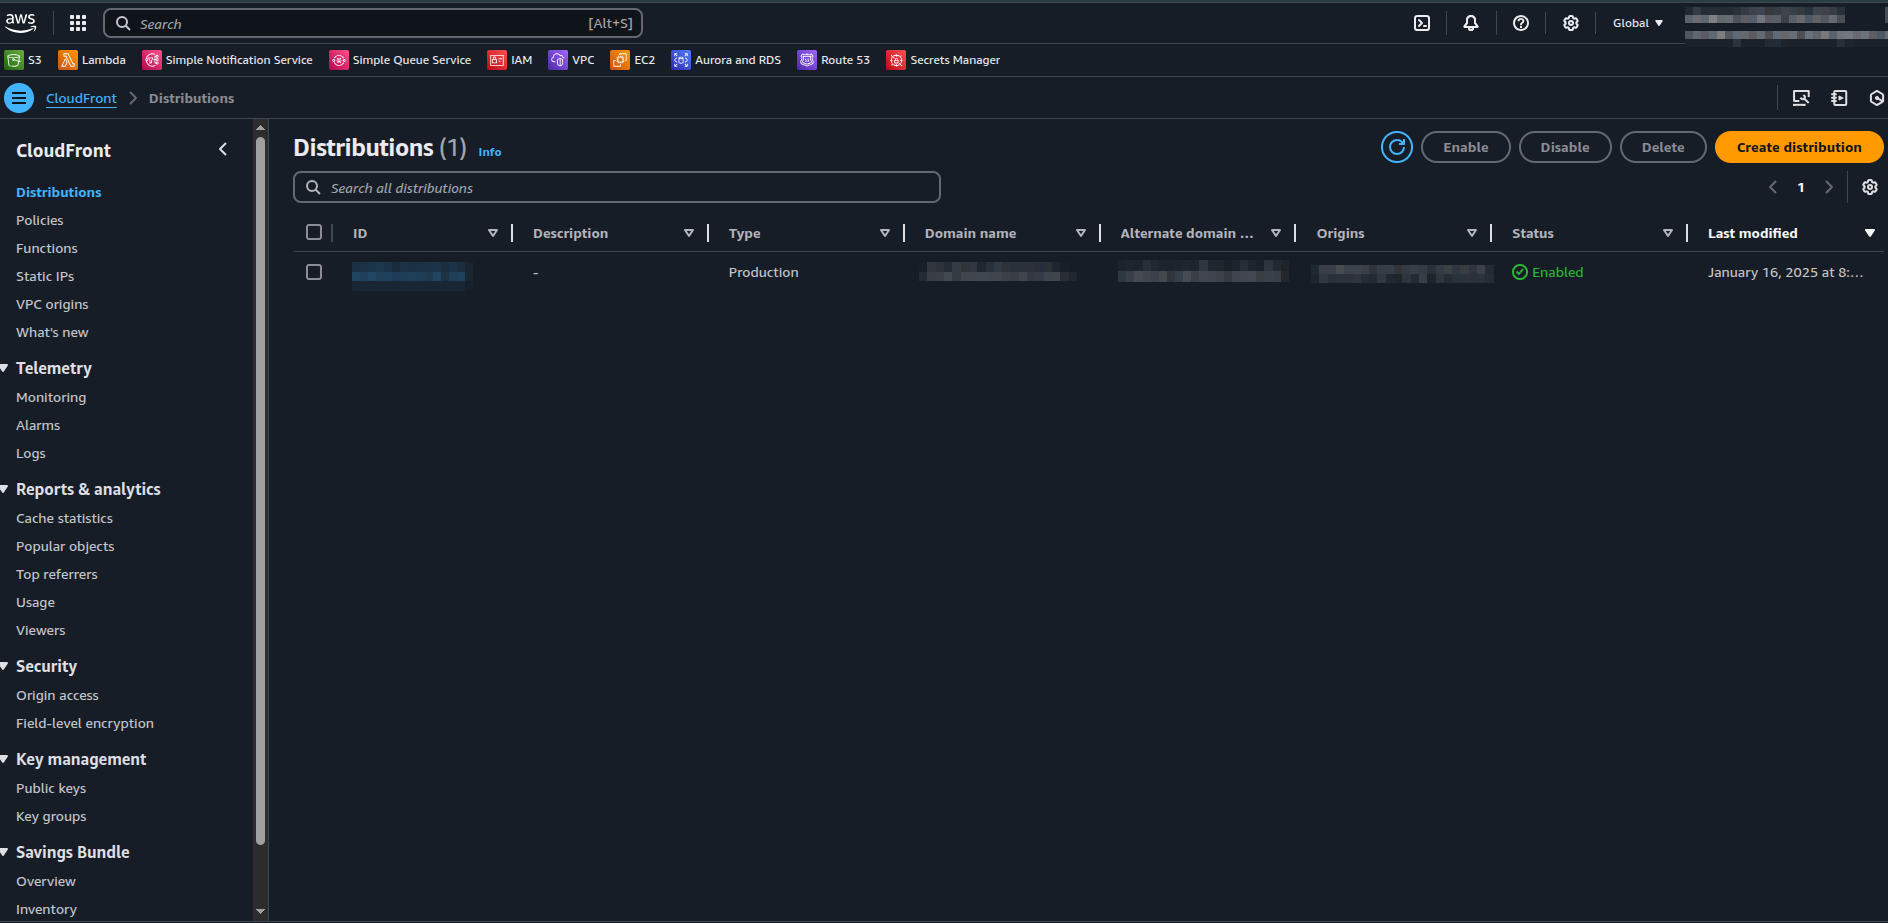Collapse the Security sidebar section
Image resolution: width=1888 pixels, height=923 pixels.
click(x=6, y=666)
